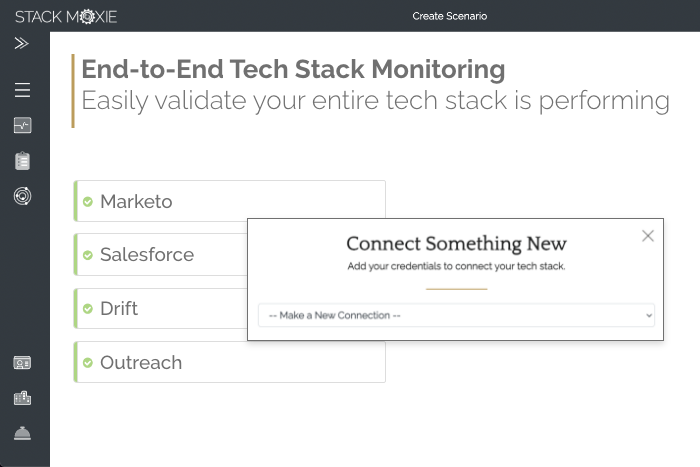Toggle the green check next to Drift
The height and width of the screenshot is (467, 700).
pyautogui.click(x=88, y=309)
